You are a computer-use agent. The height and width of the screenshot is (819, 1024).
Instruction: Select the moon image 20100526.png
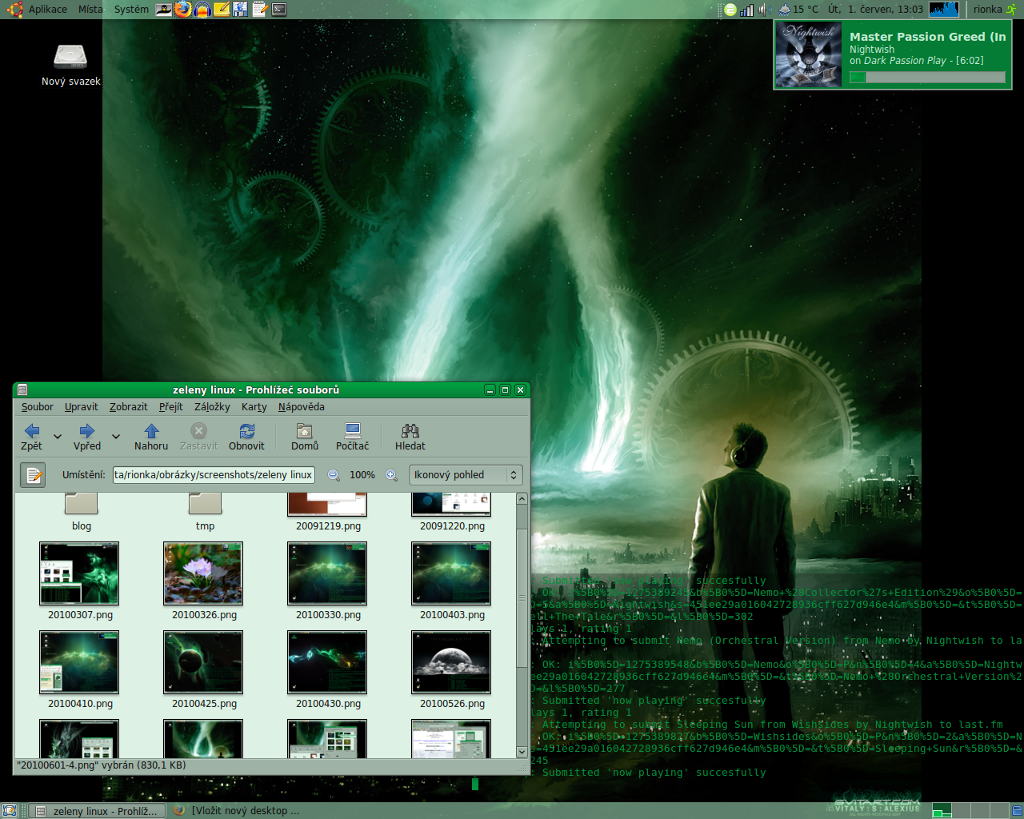pyautogui.click(x=452, y=669)
